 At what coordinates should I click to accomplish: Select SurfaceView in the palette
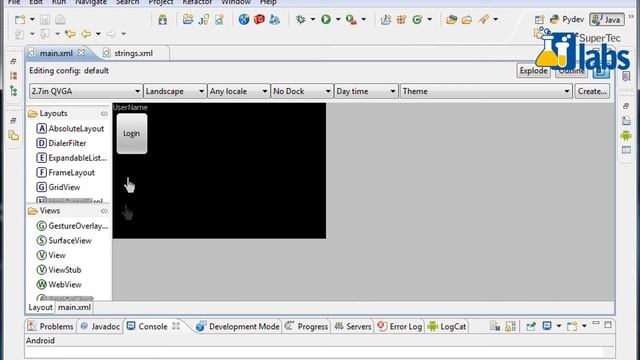pyautogui.click(x=64, y=240)
